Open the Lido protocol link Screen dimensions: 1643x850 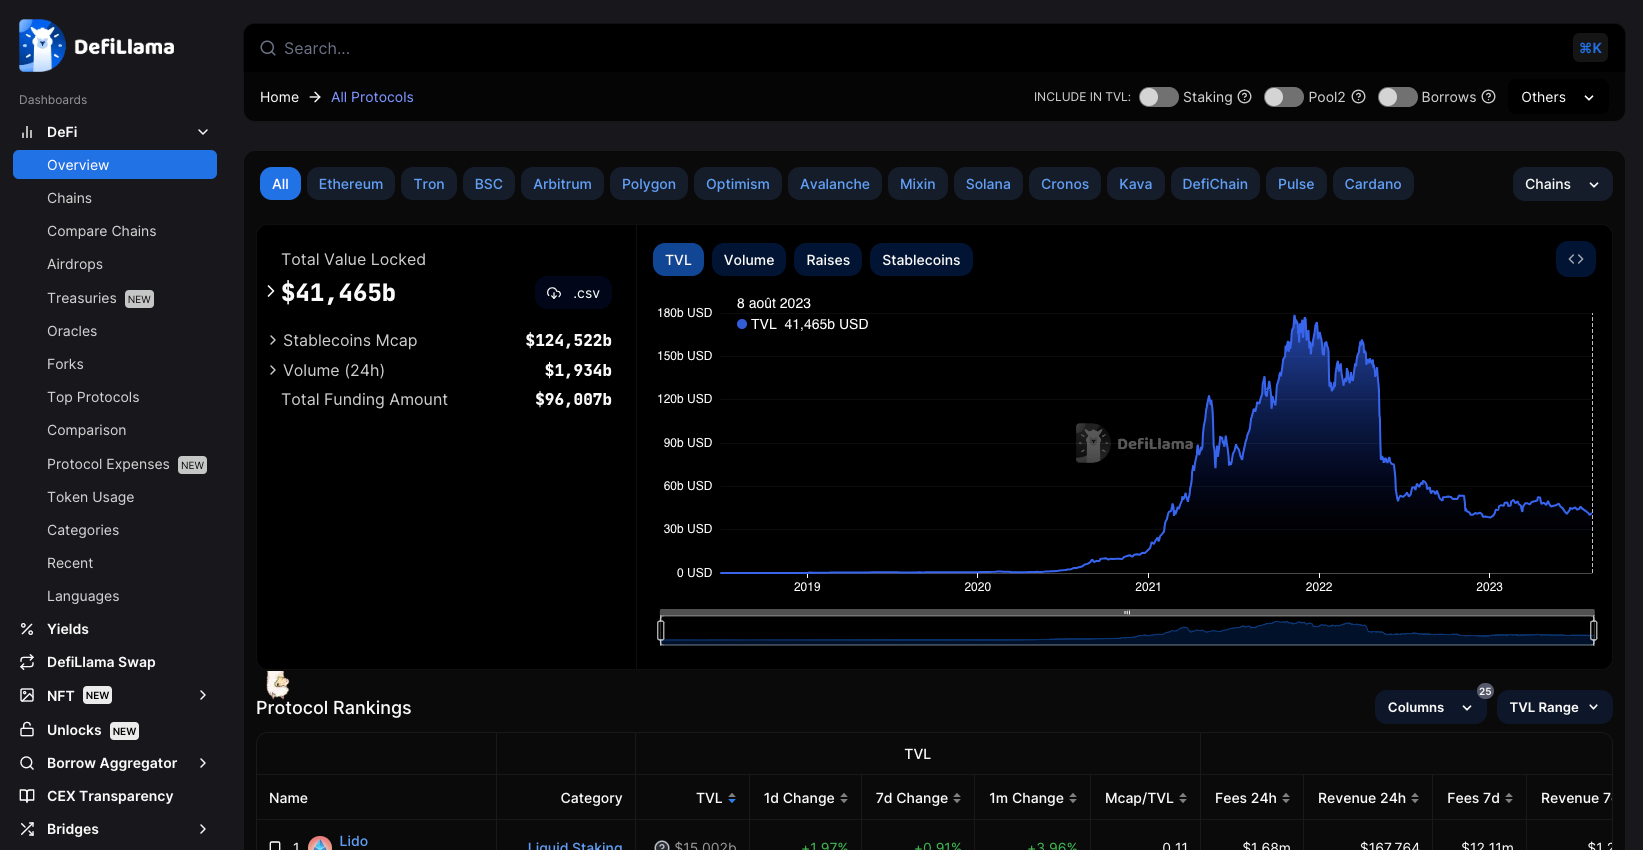[353, 841]
